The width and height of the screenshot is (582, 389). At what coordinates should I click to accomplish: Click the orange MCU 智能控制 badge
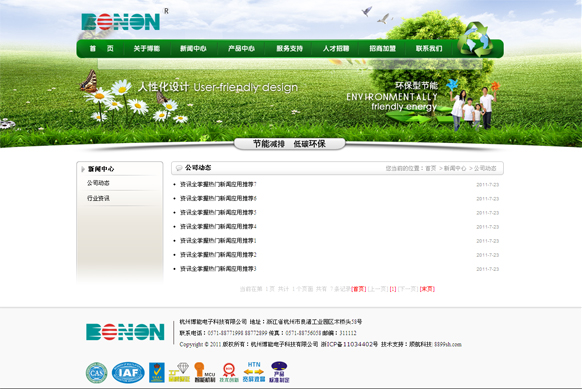[205, 373]
